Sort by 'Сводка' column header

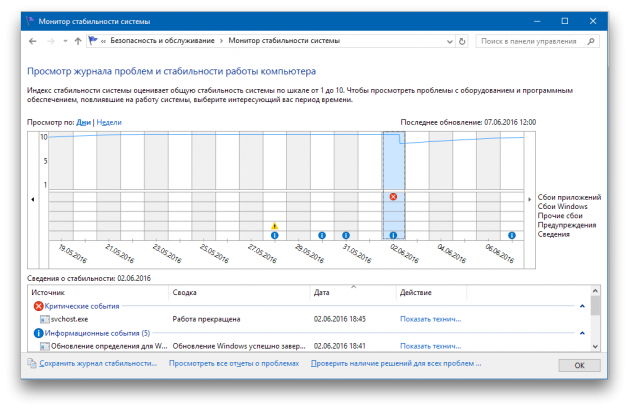coord(239,293)
